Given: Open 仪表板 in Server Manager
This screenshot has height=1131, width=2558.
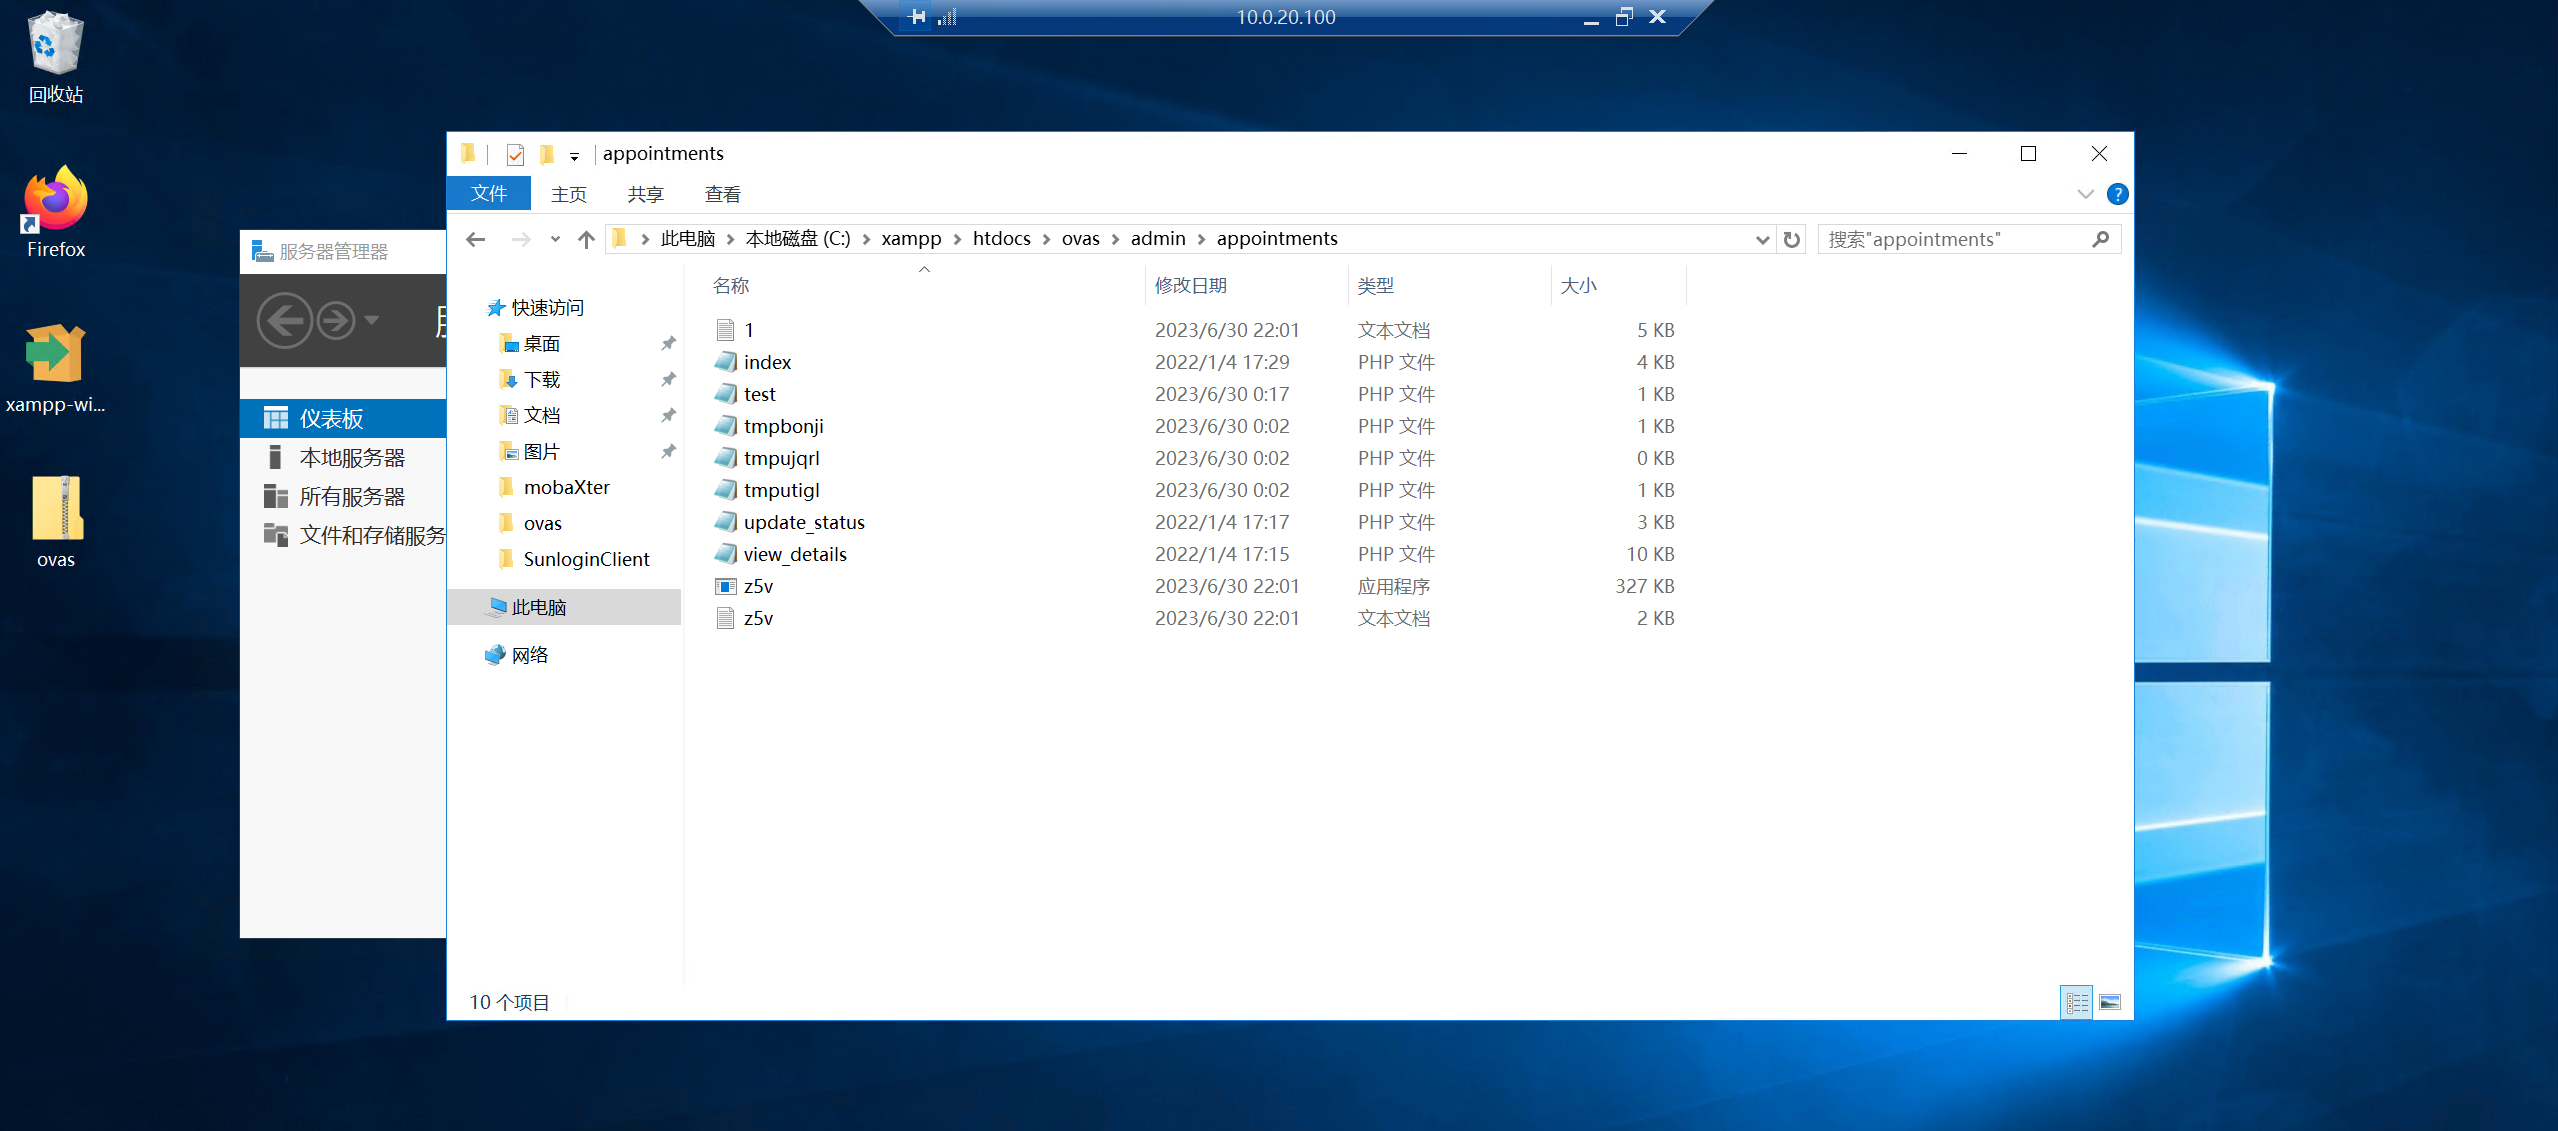Looking at the screenshot, I should [343, 418].
